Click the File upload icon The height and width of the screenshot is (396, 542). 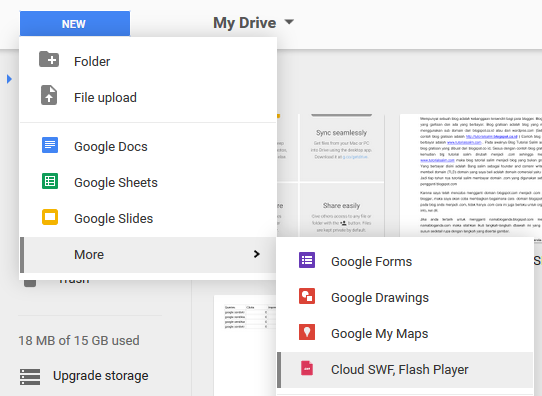tap(49, 95)
